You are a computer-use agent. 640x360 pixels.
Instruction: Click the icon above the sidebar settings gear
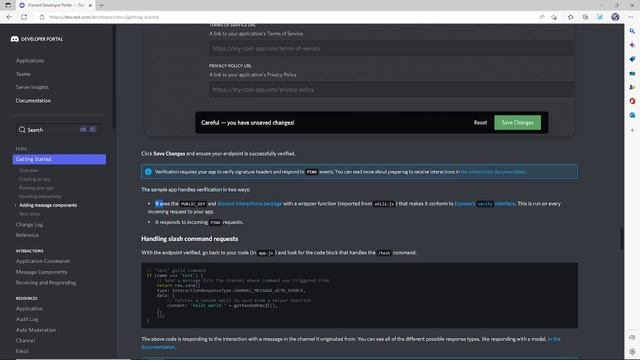pos(632,338)
